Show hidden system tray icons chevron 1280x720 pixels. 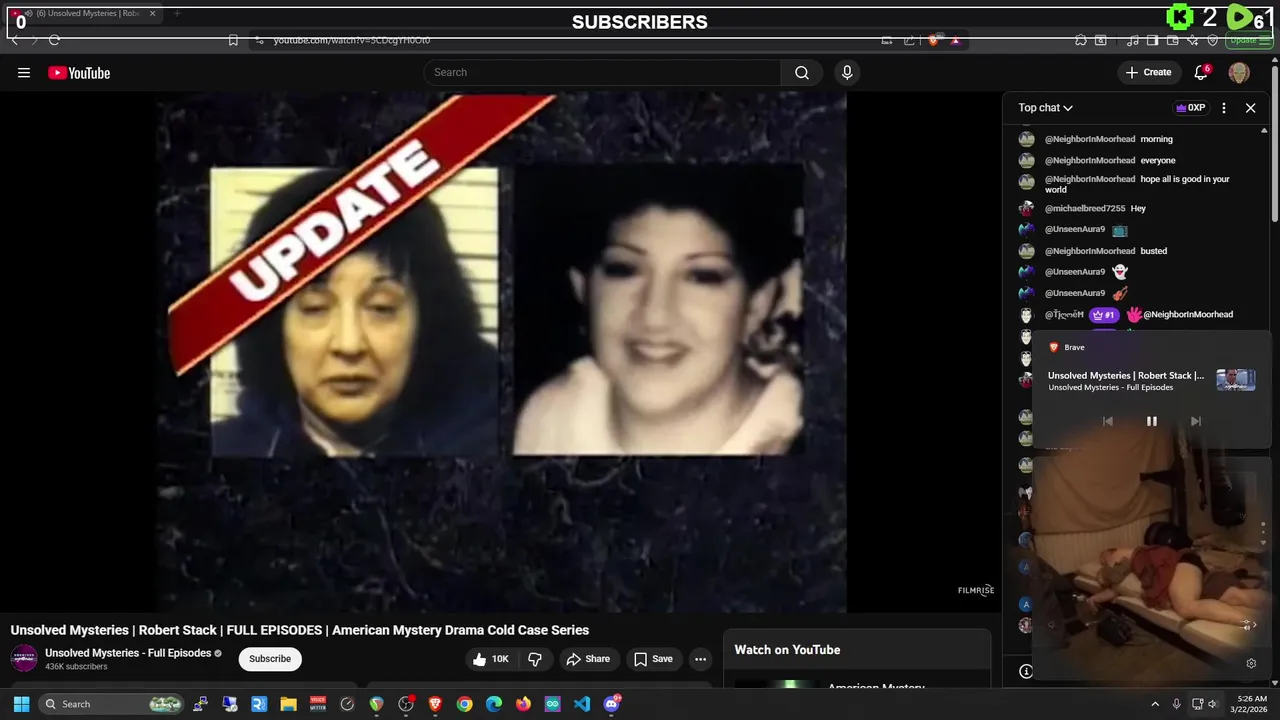tap(1155, 704)
